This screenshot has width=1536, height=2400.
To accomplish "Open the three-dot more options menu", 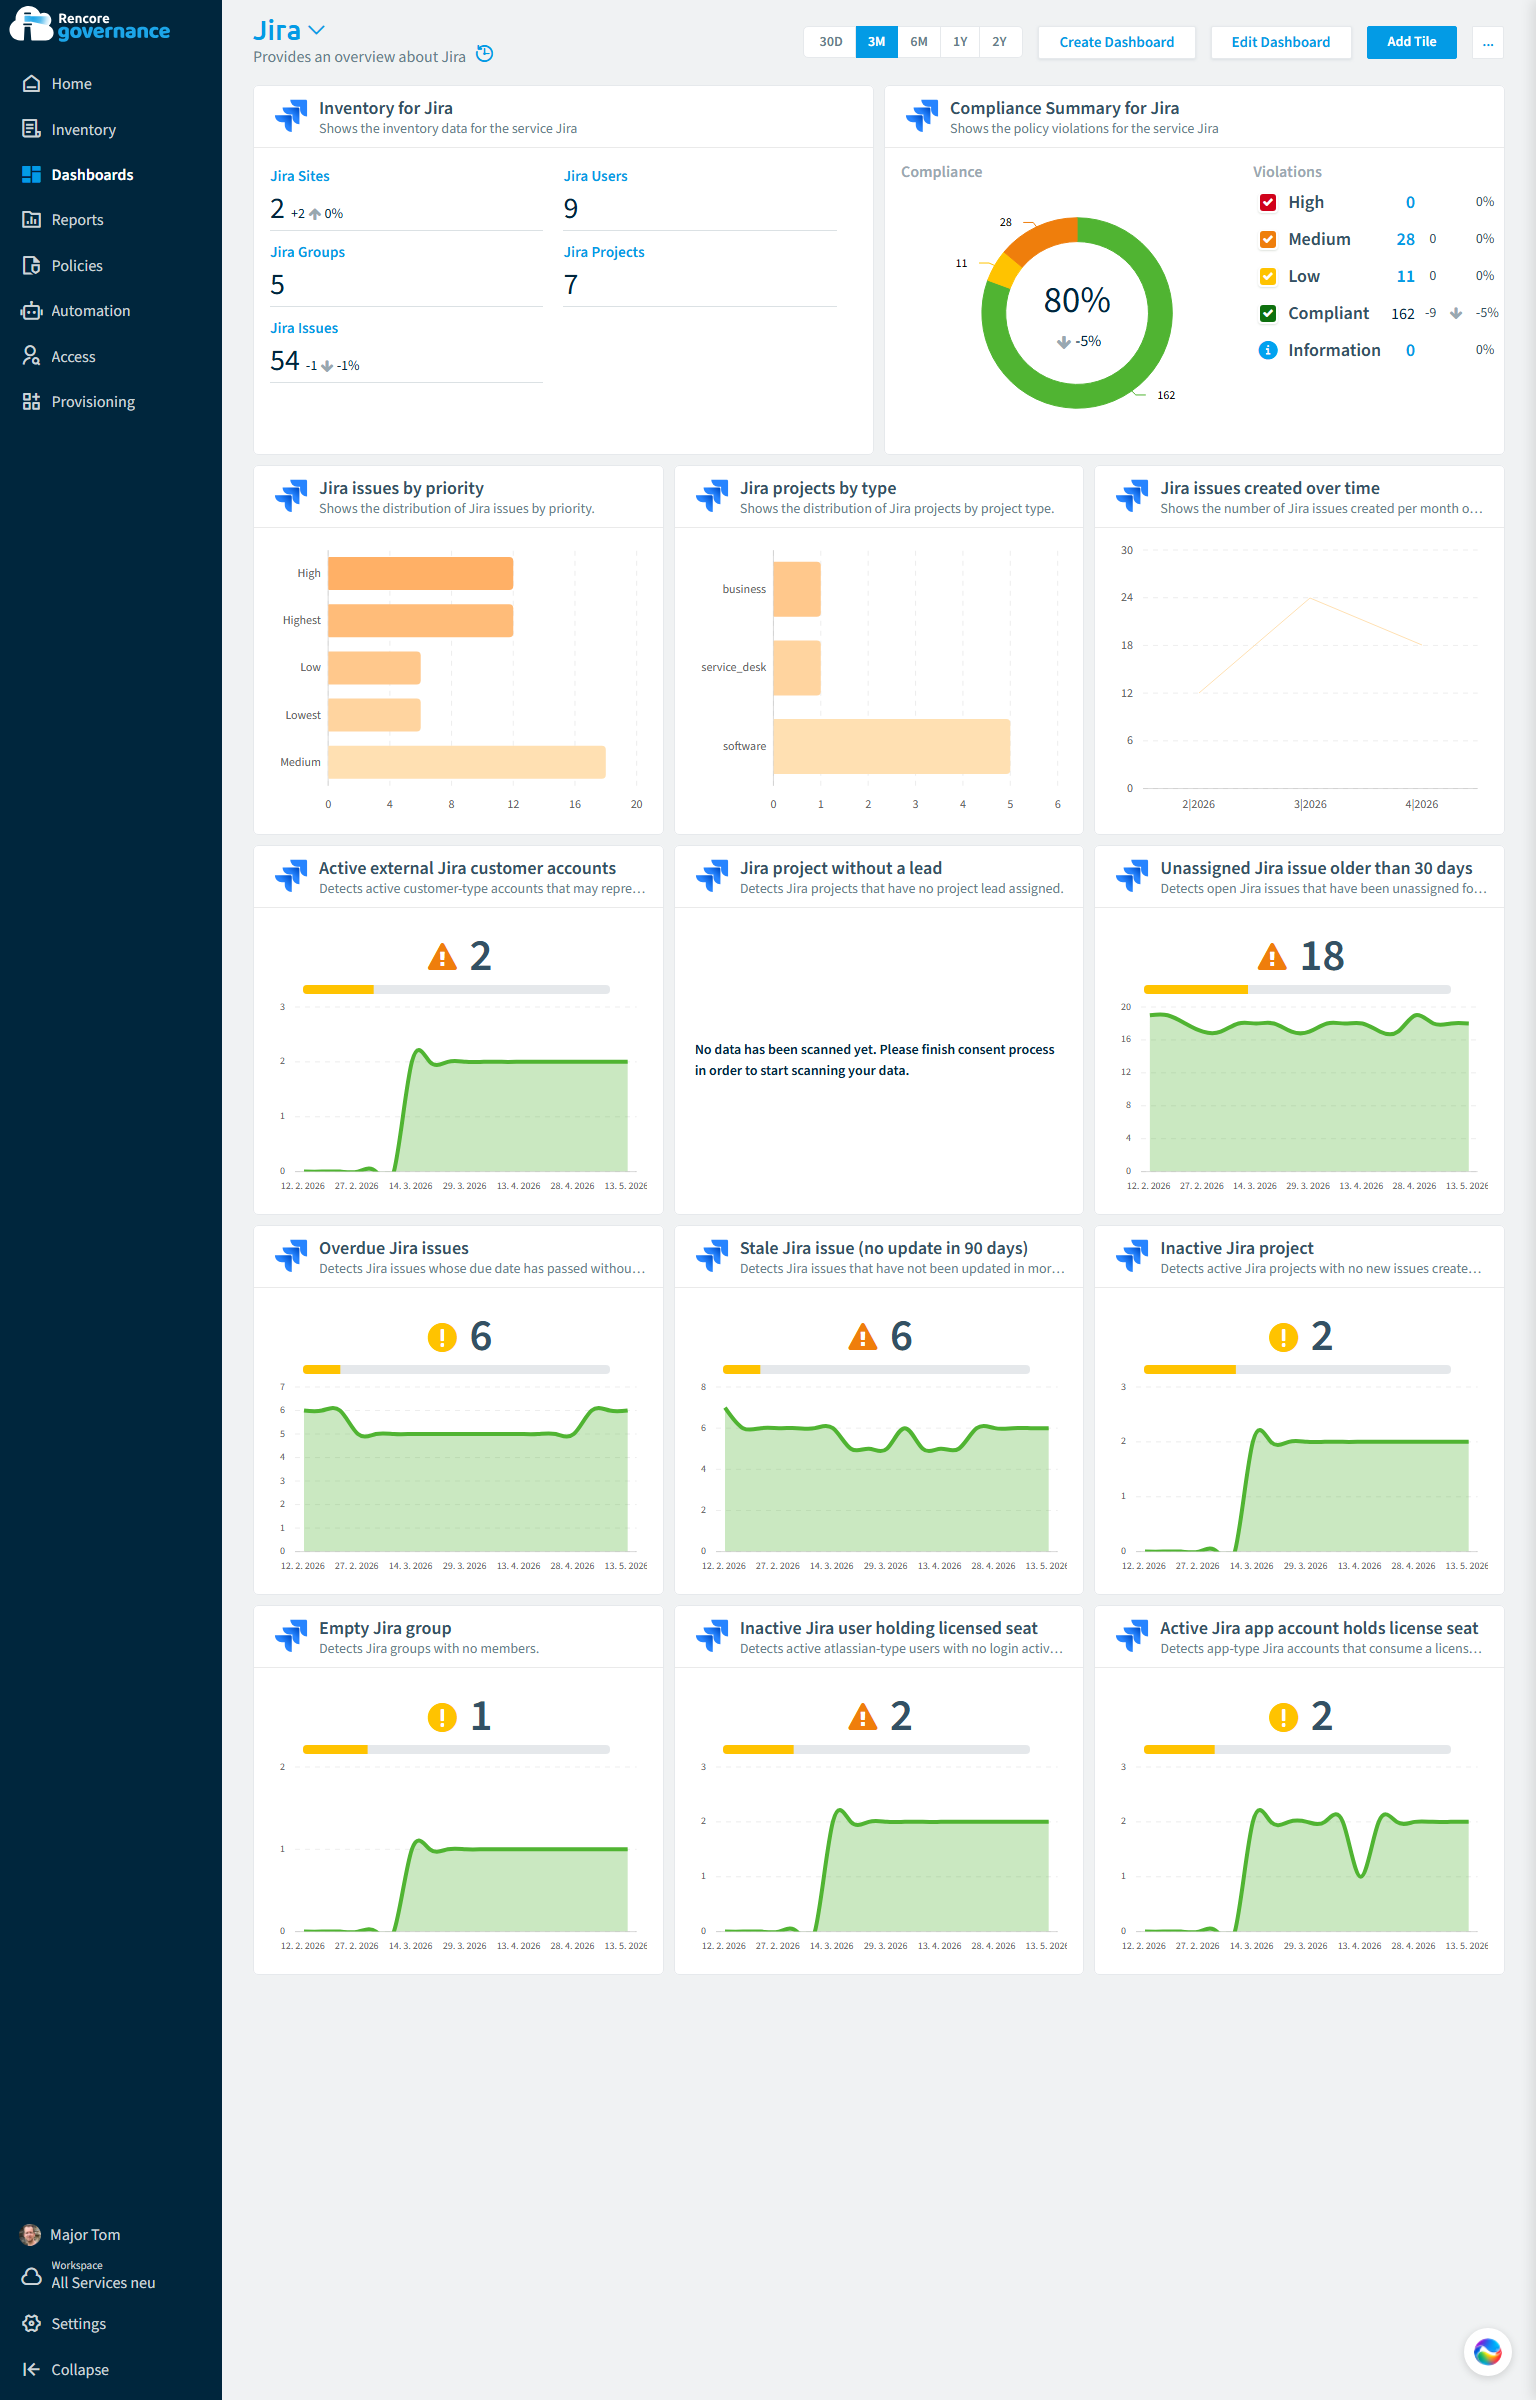I will pos(1488,42).
